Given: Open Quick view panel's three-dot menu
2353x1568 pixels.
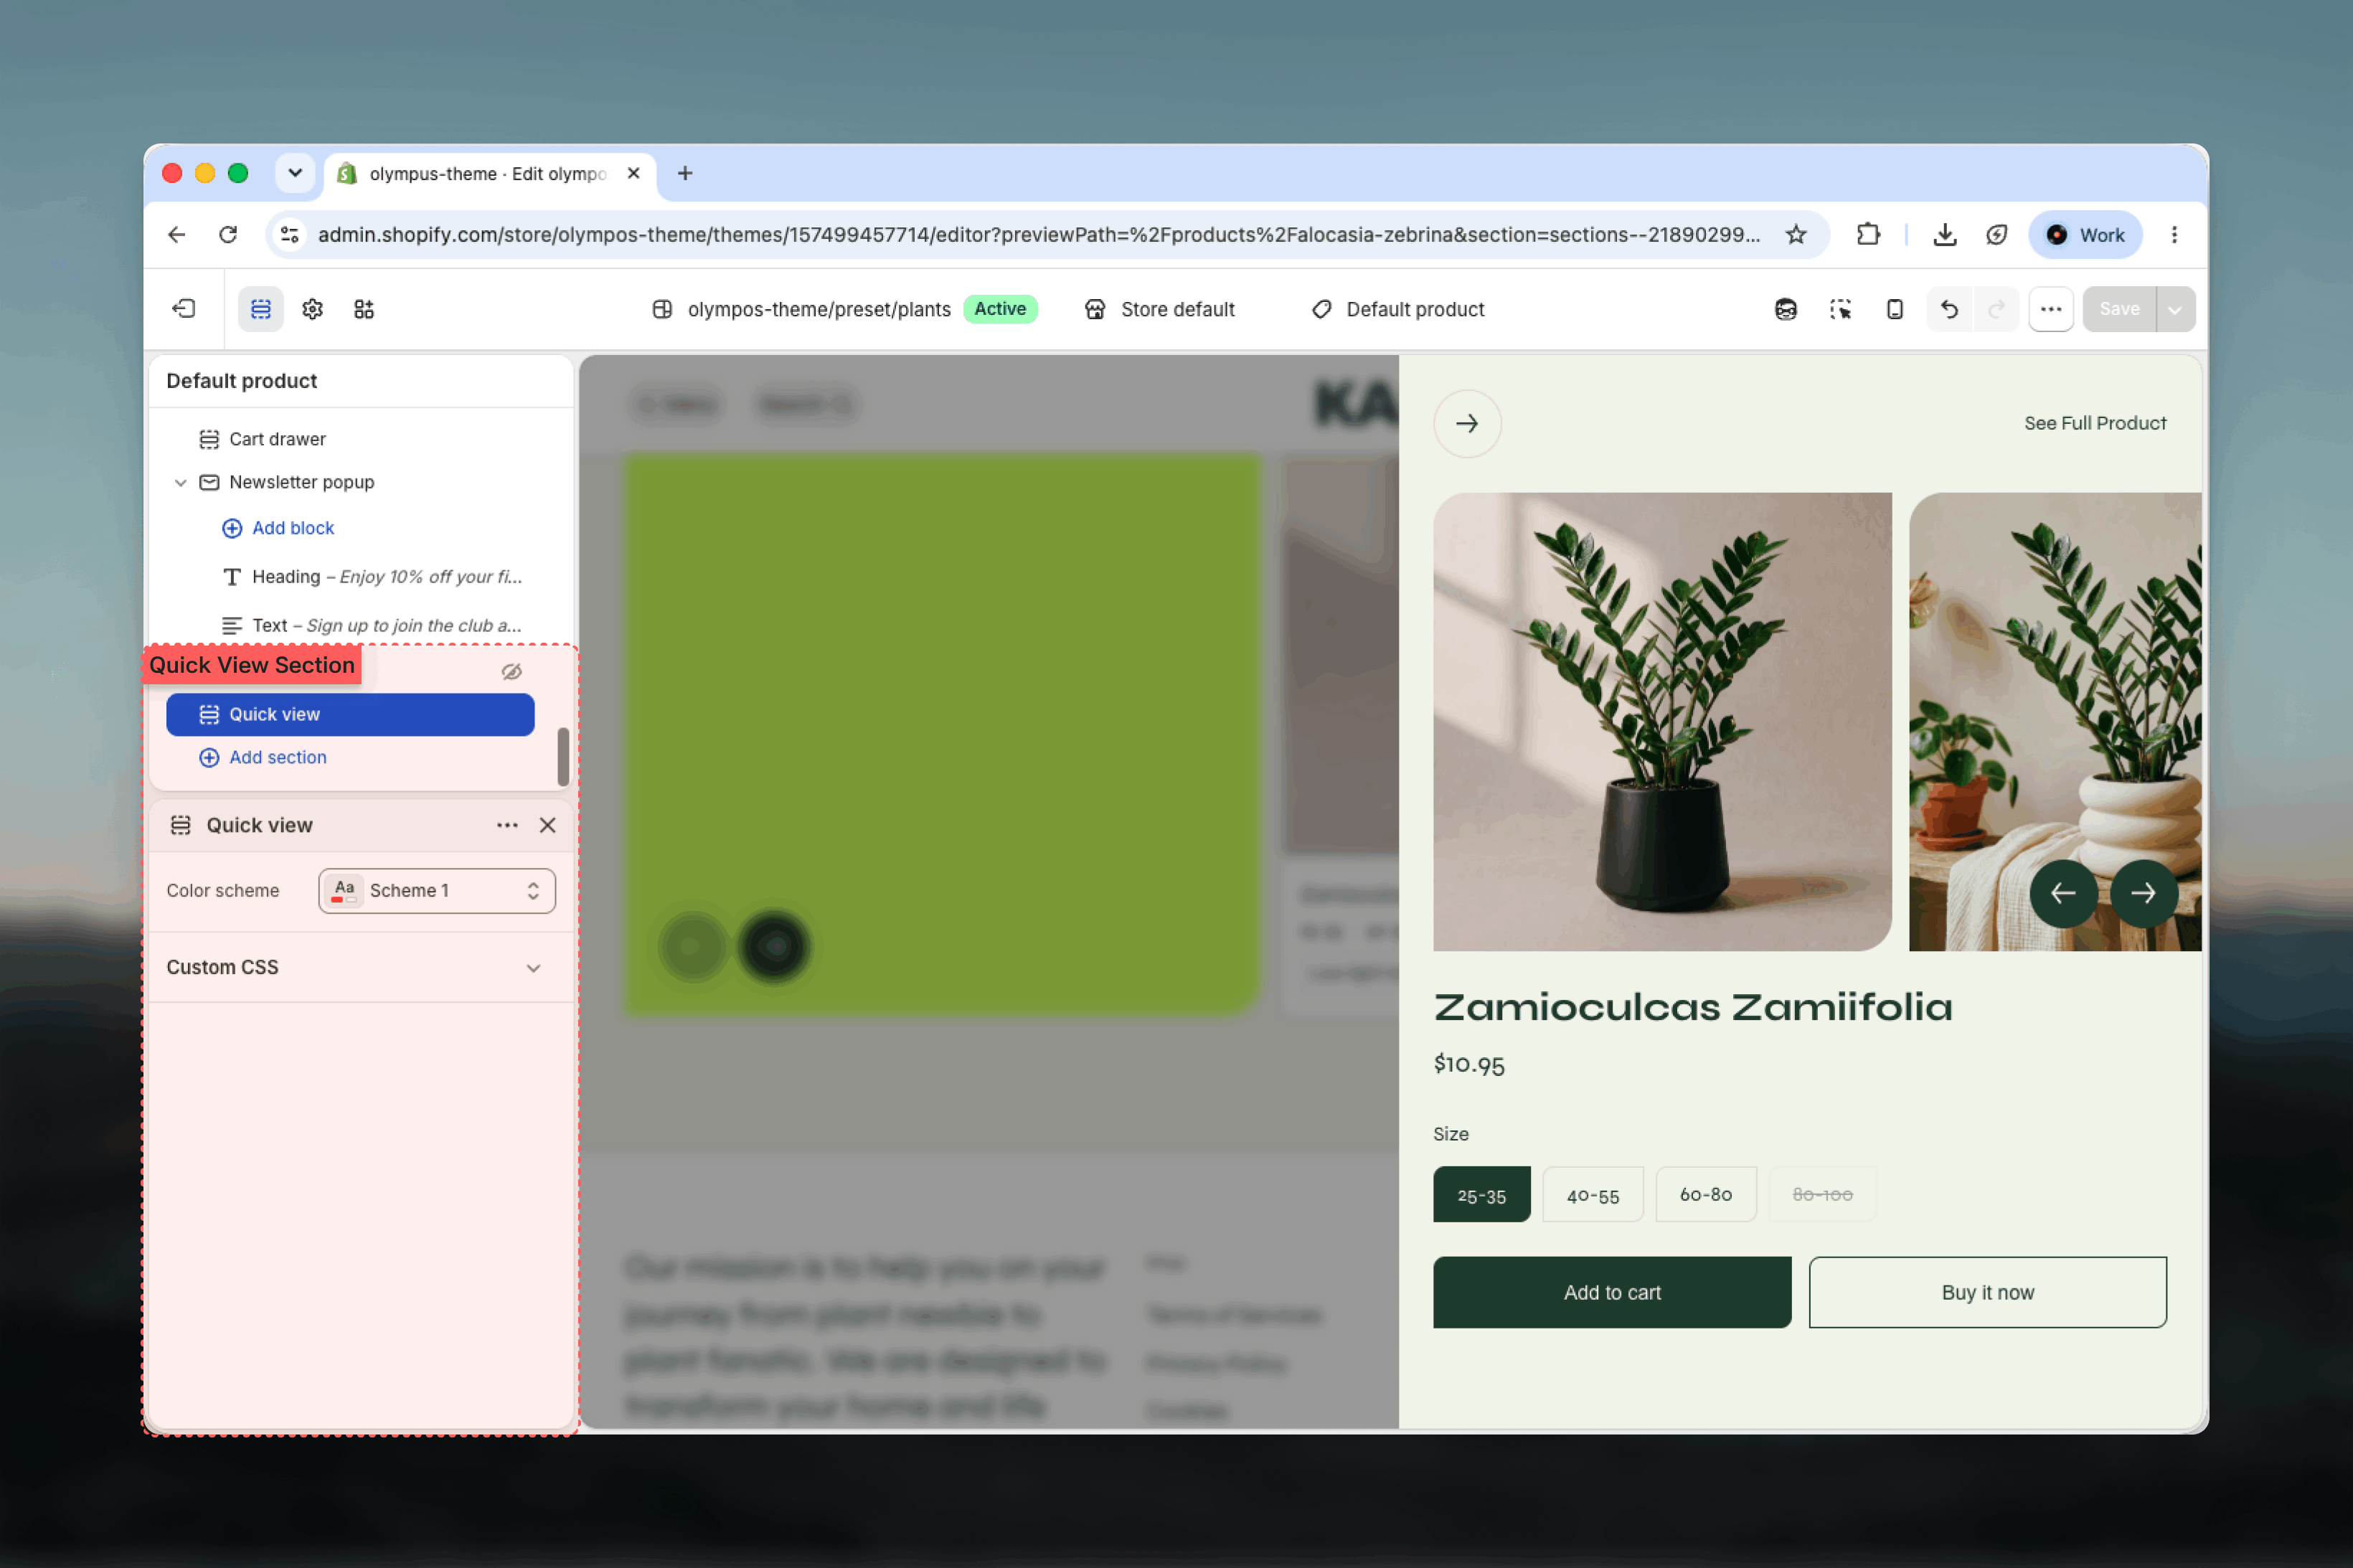Looking at the screenshot, I should coord(507,825).
